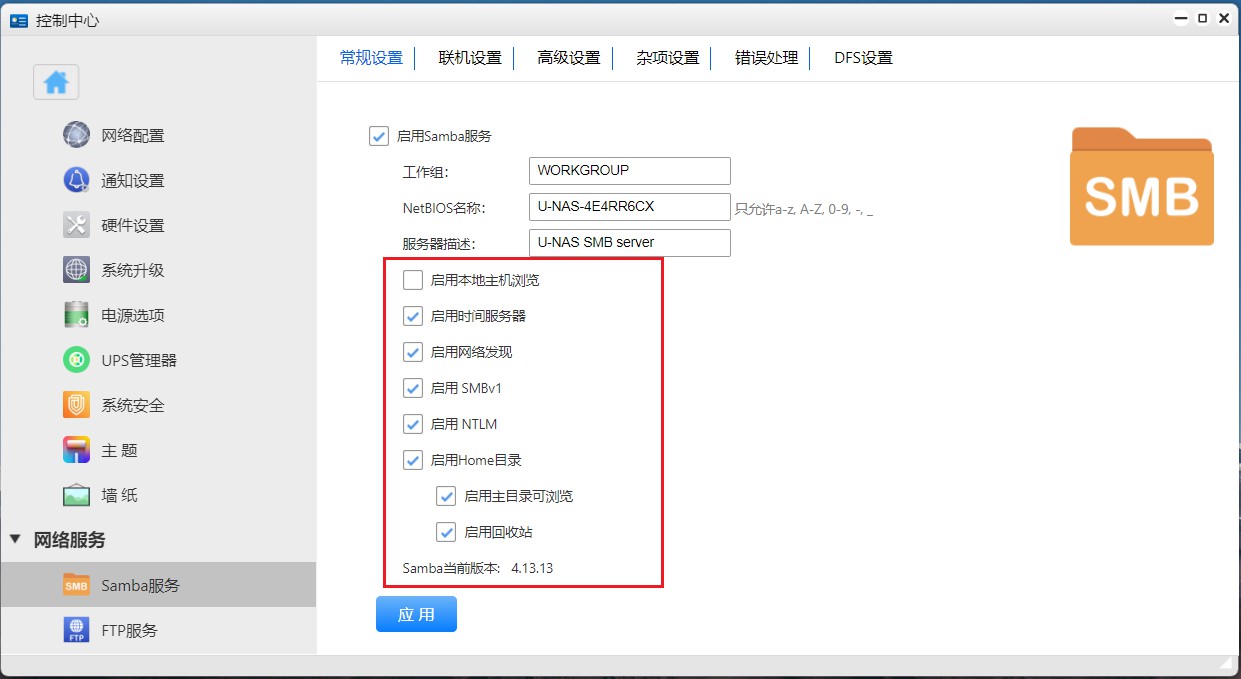Select the UPS管理器 icon

click(77, 360)
